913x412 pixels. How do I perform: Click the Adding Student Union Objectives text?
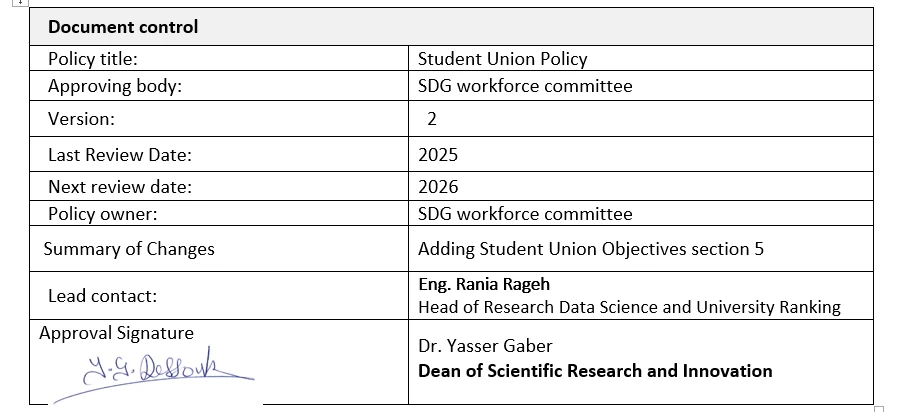(x=590, y=249)
